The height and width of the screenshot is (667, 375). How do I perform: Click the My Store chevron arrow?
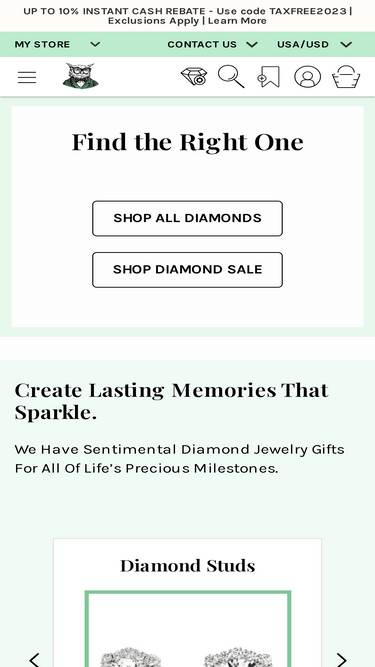[95, 44]
